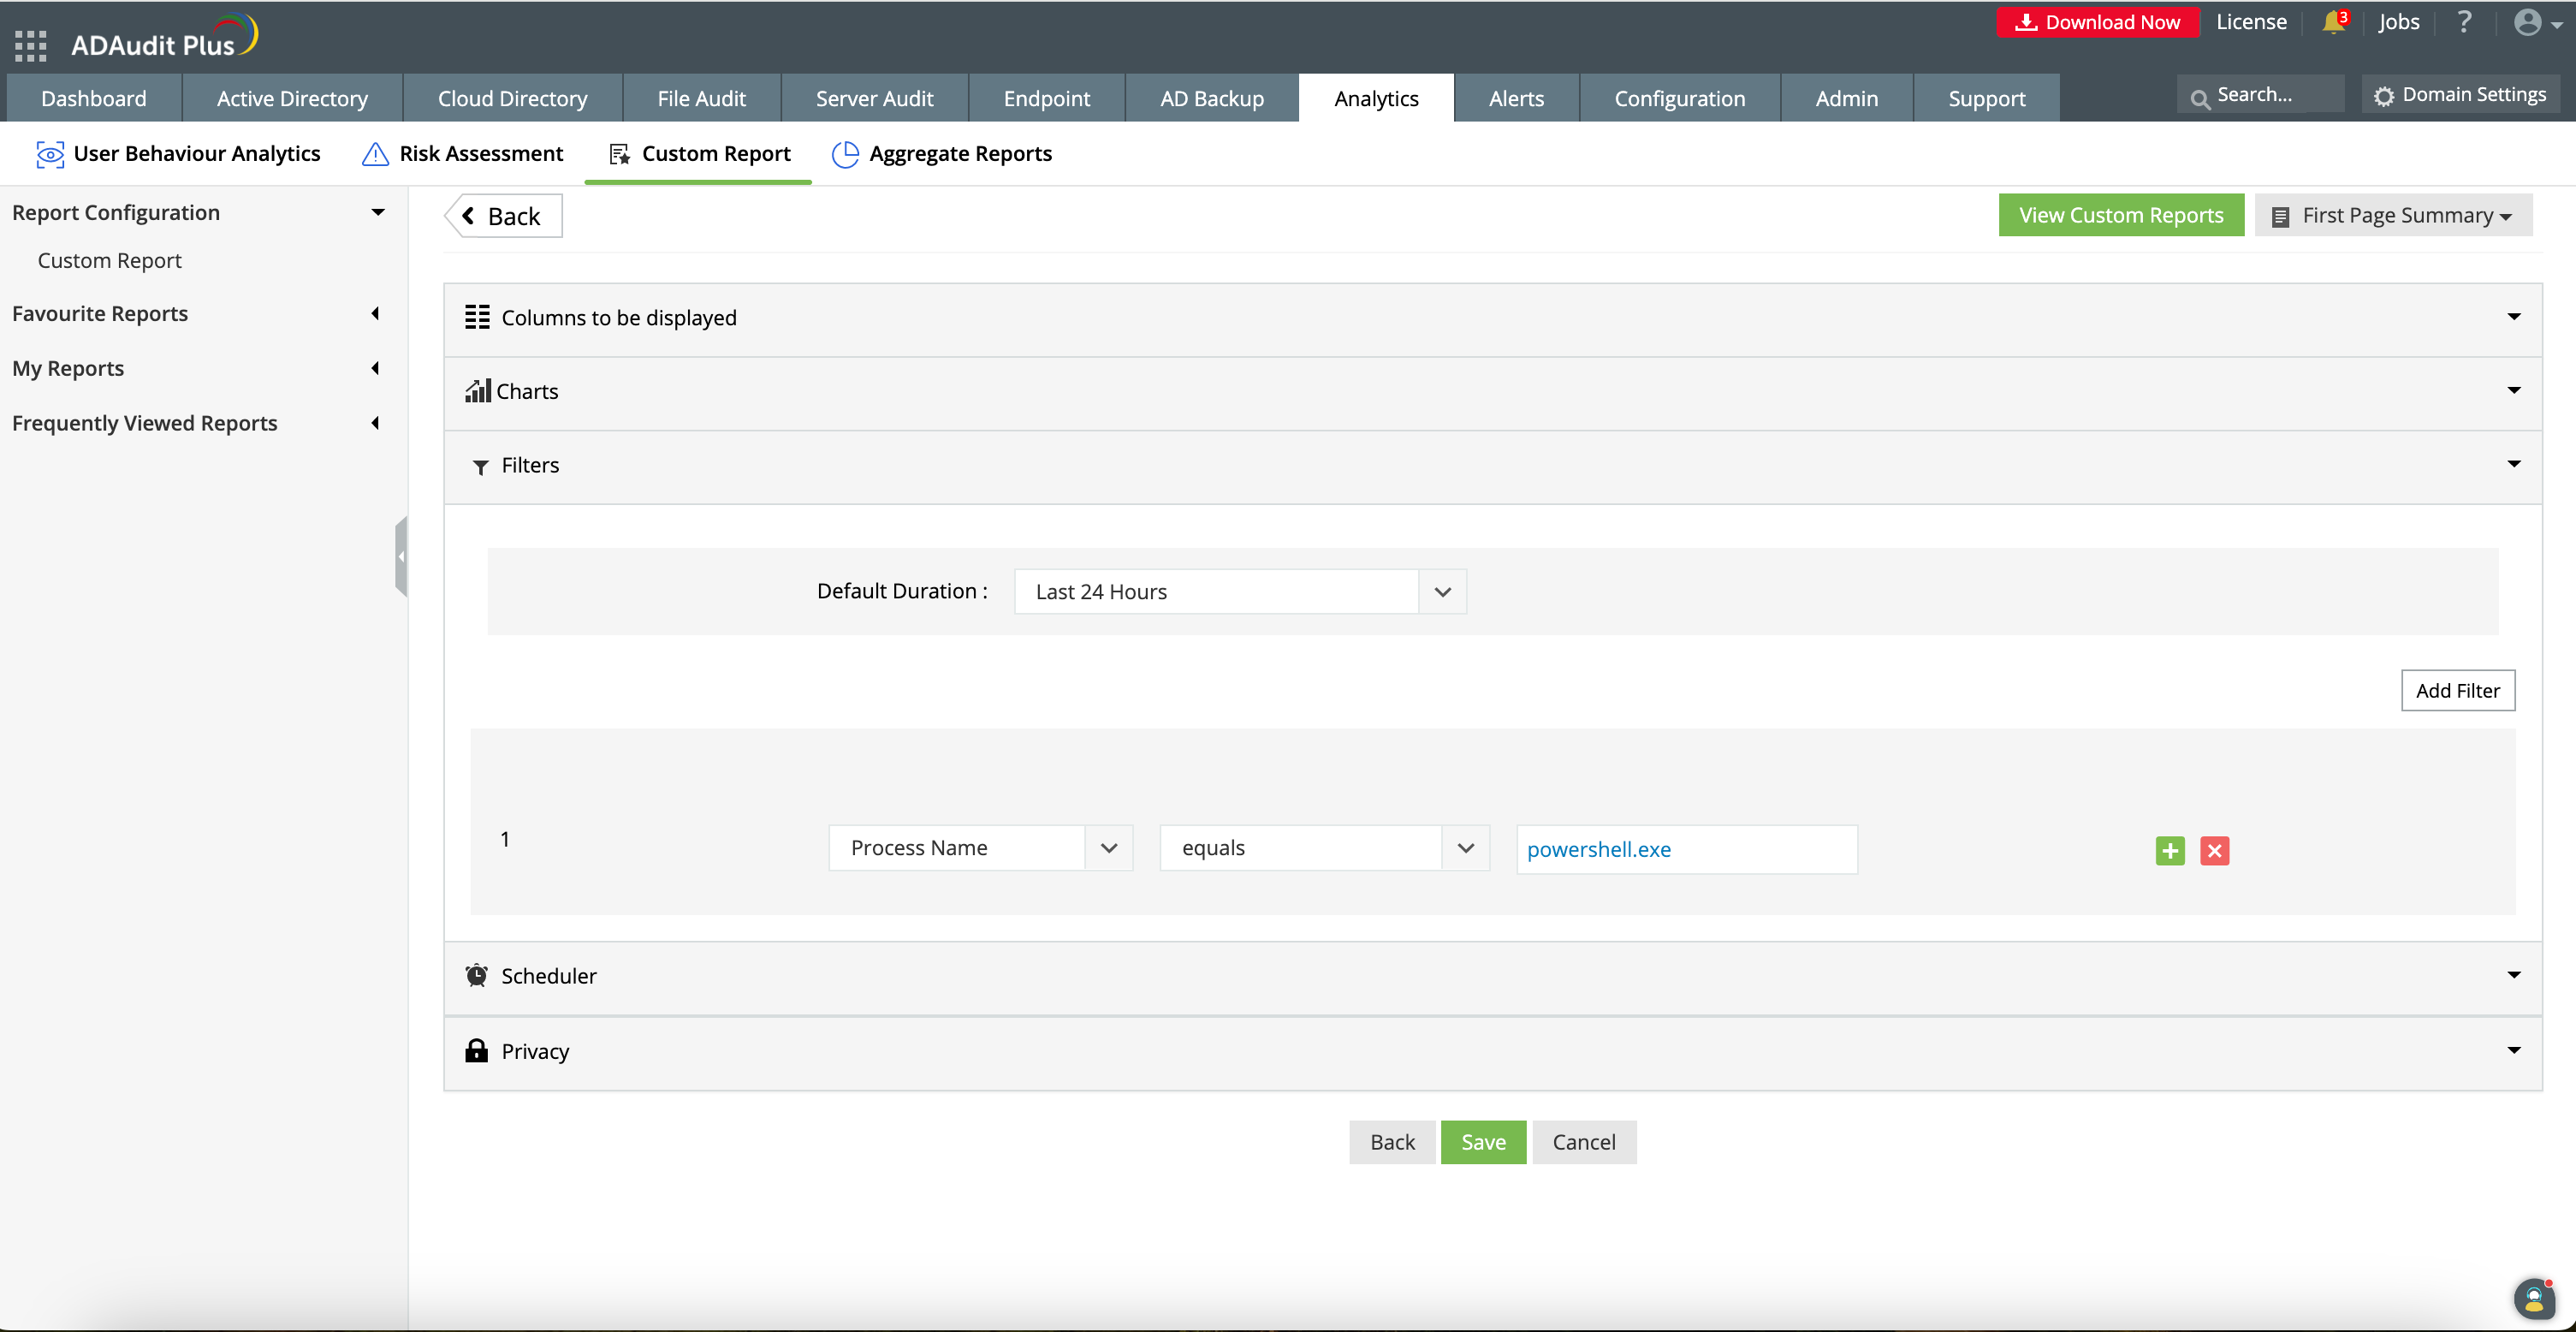Click the red Download Now button
This screenshot has height=1332, width=2576.
2098,22
